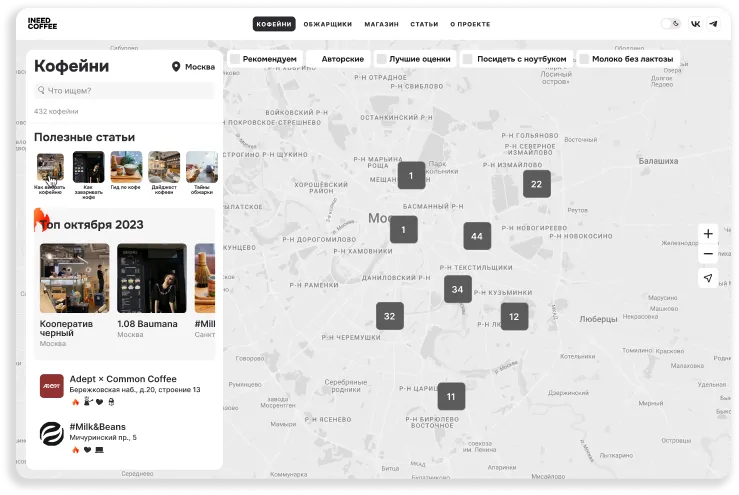The height and width of the screenshot is (495, 739).
Task: Open the Статьи navigation tab
Action: [424, 24]
